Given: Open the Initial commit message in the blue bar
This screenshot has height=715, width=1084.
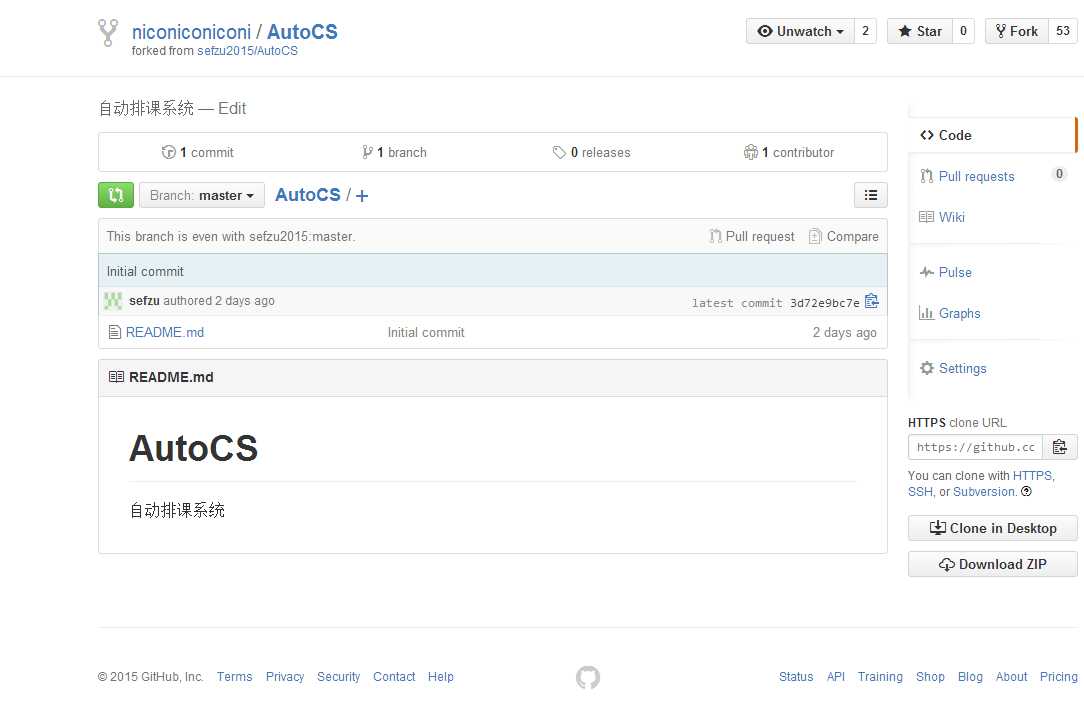Looking at the screenshot, I should click(x=145, y=272).
